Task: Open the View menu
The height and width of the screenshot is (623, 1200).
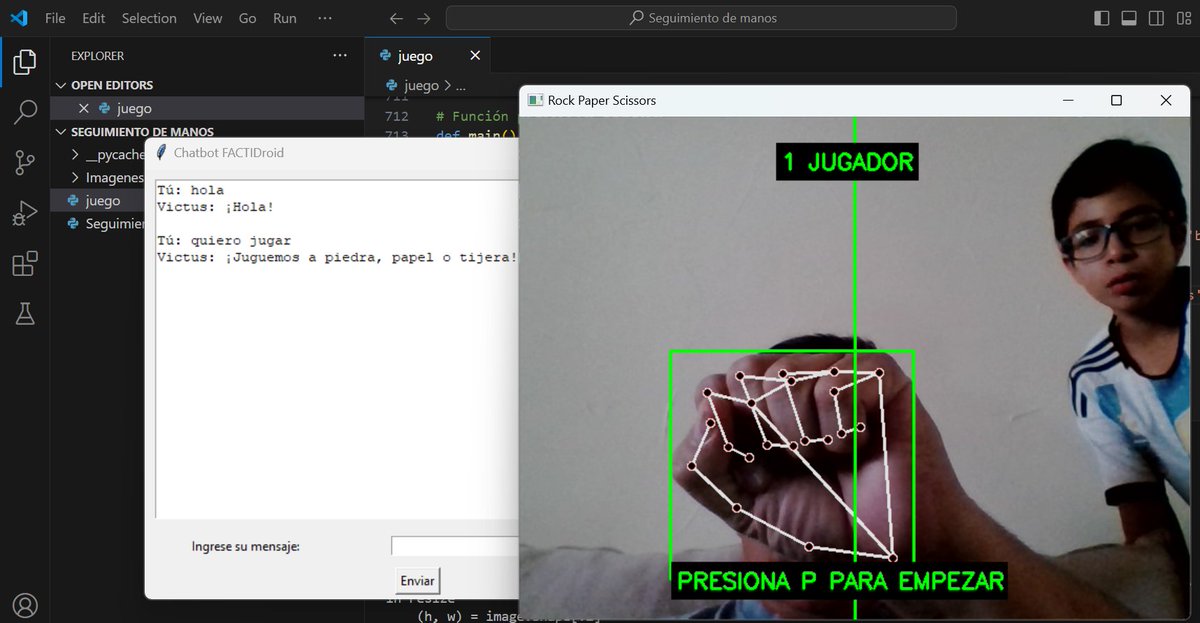Action: click(x=208, y=18)
